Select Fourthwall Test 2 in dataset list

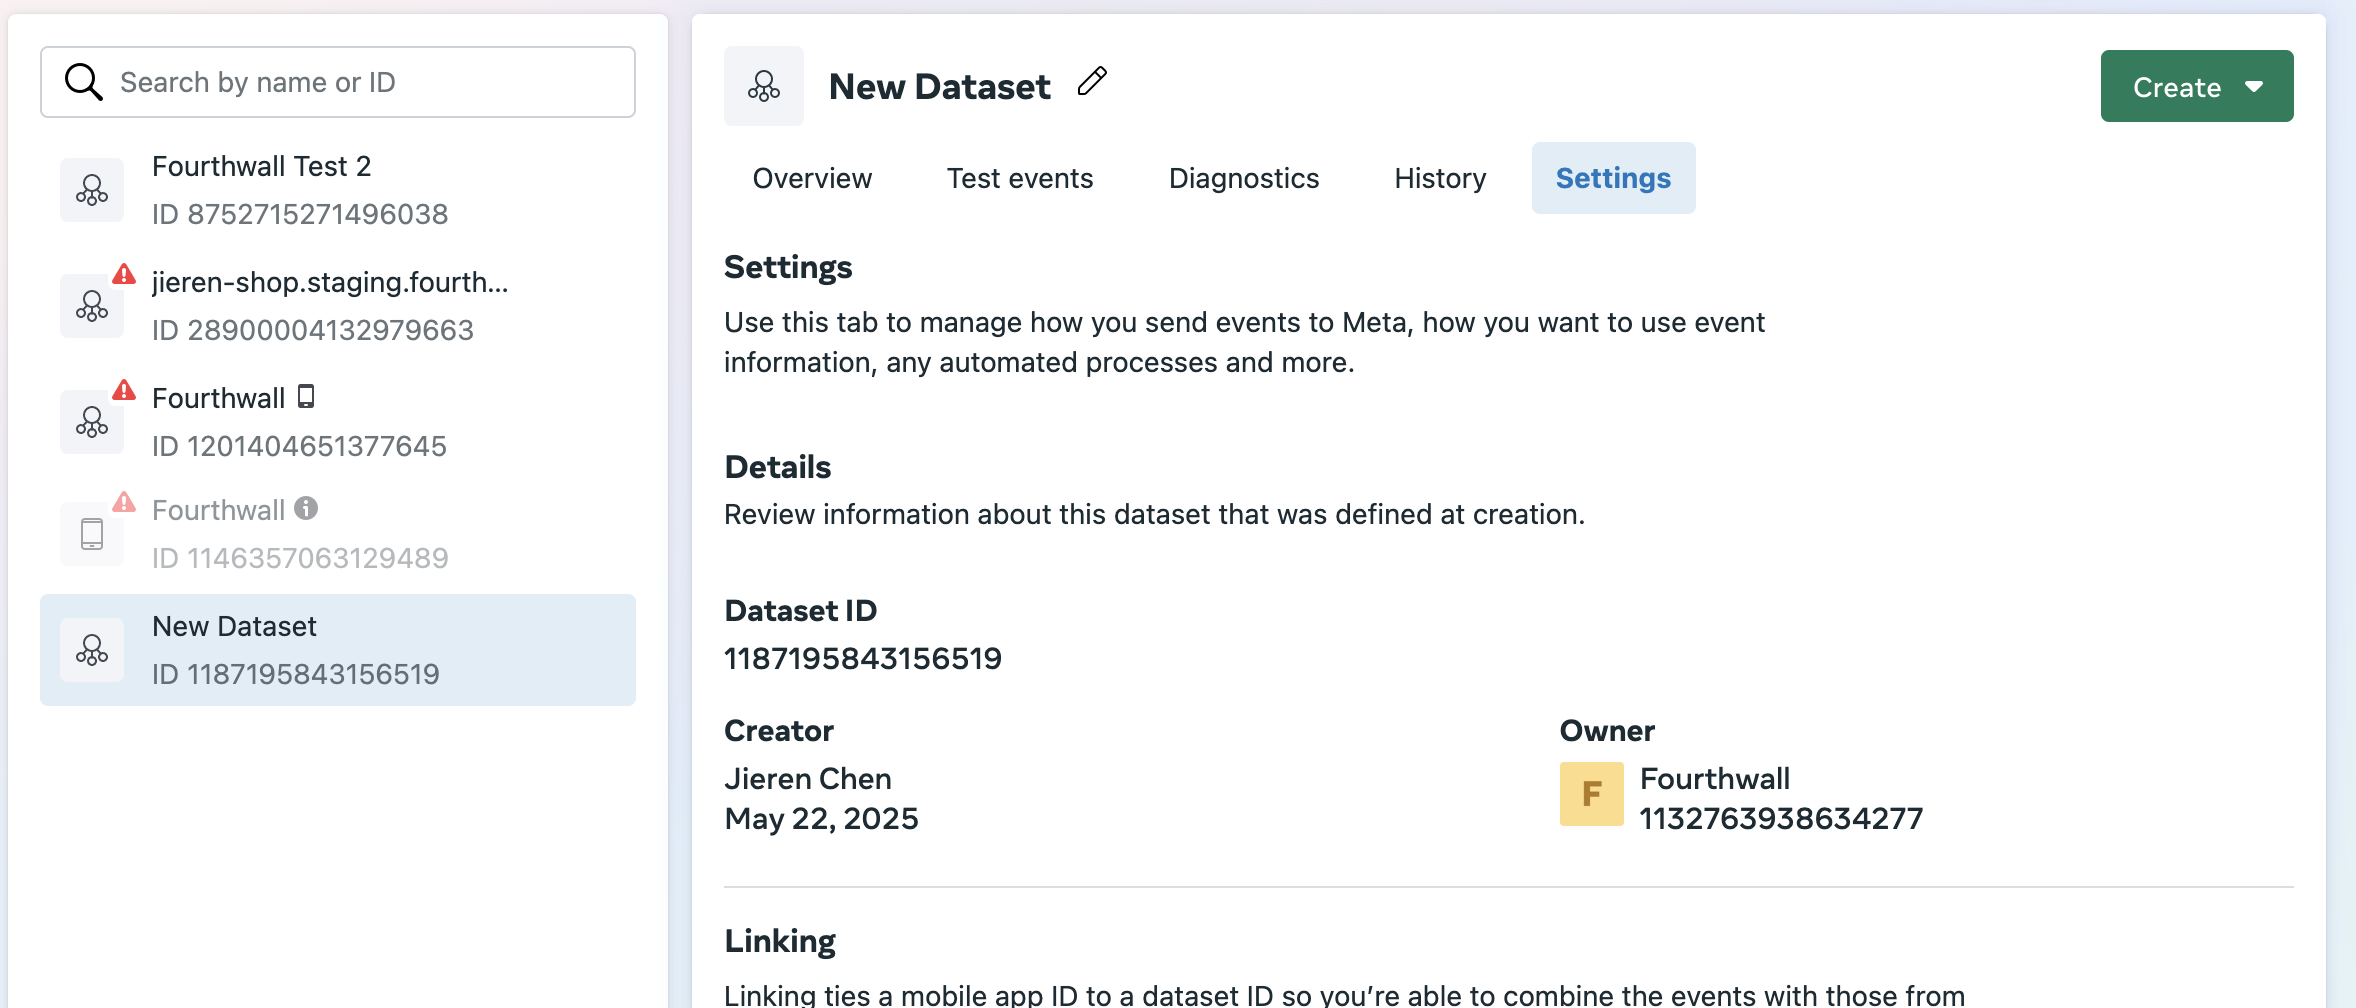click(338, 190)
